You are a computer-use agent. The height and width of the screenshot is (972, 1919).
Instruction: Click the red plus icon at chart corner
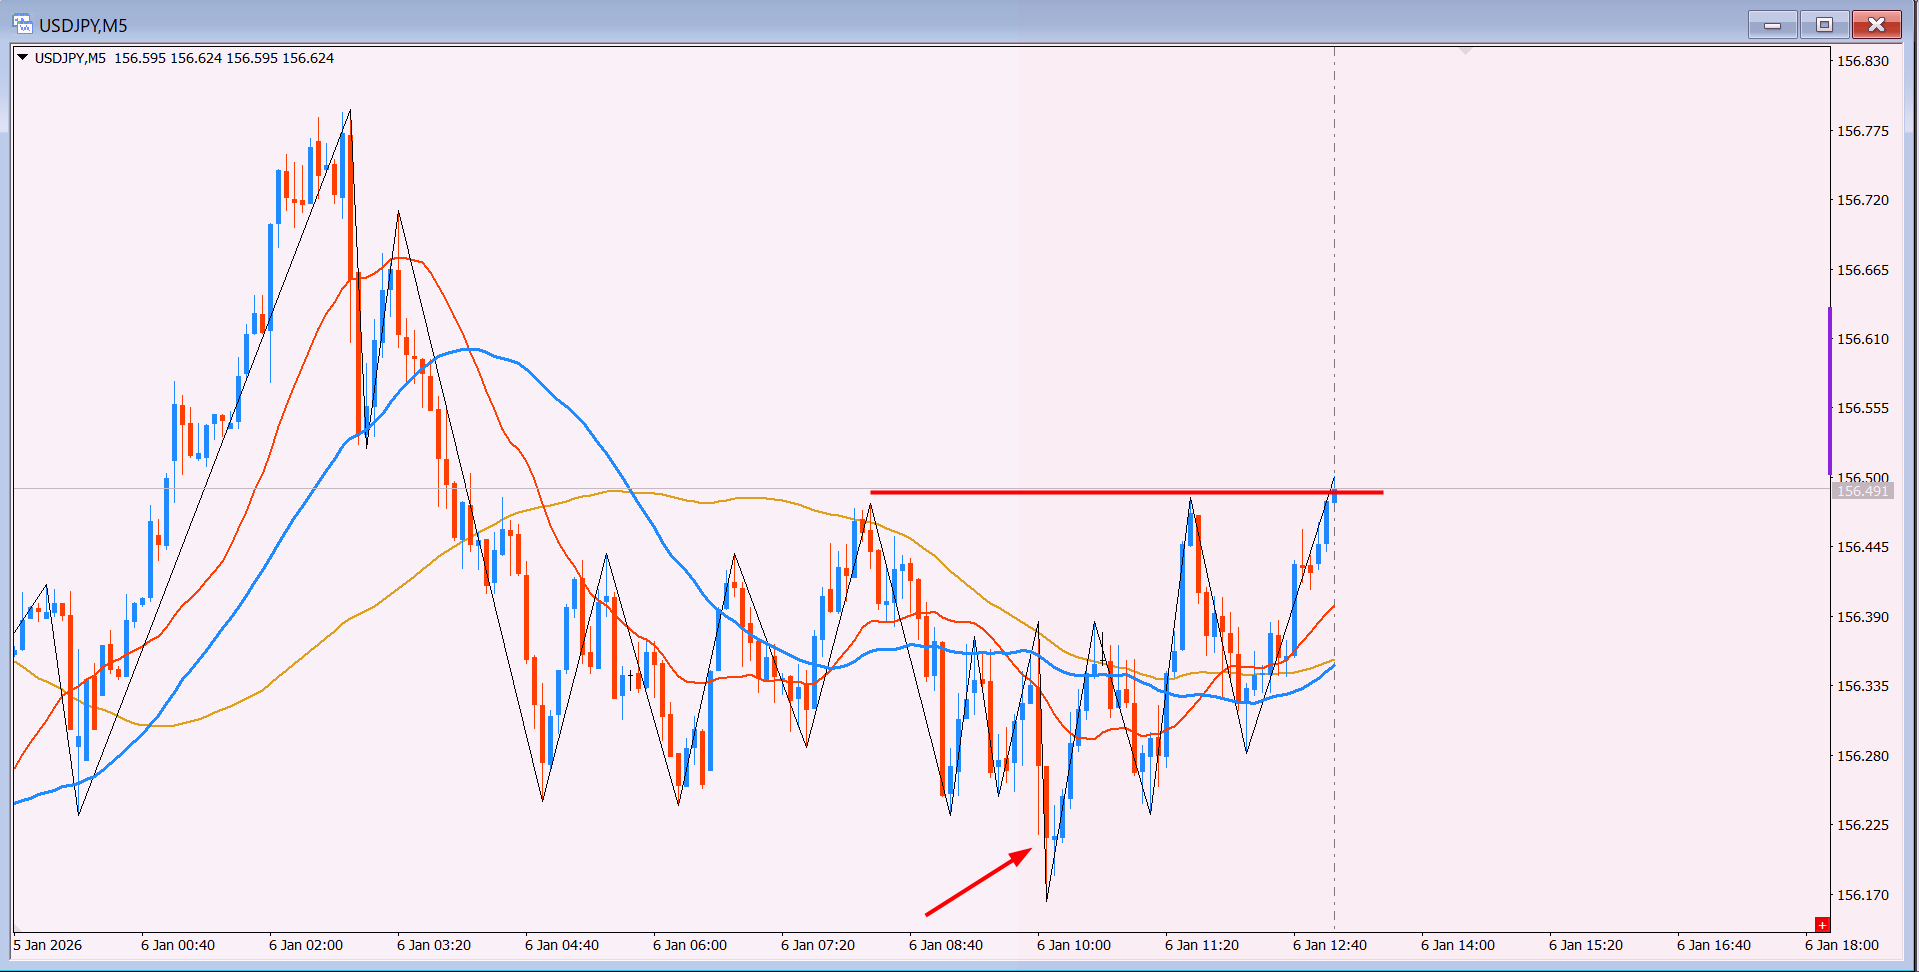pyautogui.click(x=1822, y=925)
